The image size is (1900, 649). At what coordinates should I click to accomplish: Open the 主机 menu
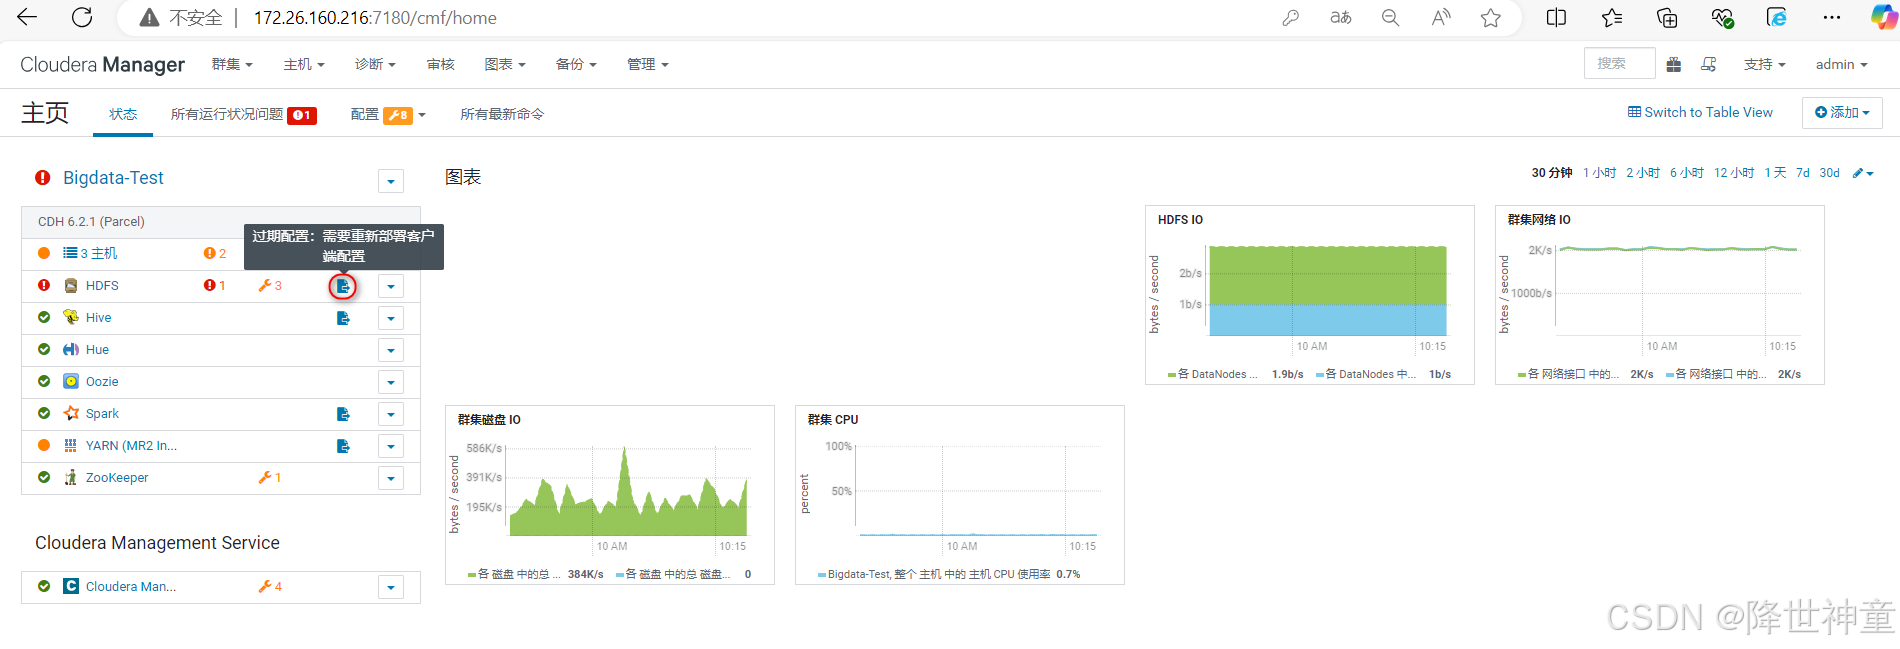click(304, 64)
